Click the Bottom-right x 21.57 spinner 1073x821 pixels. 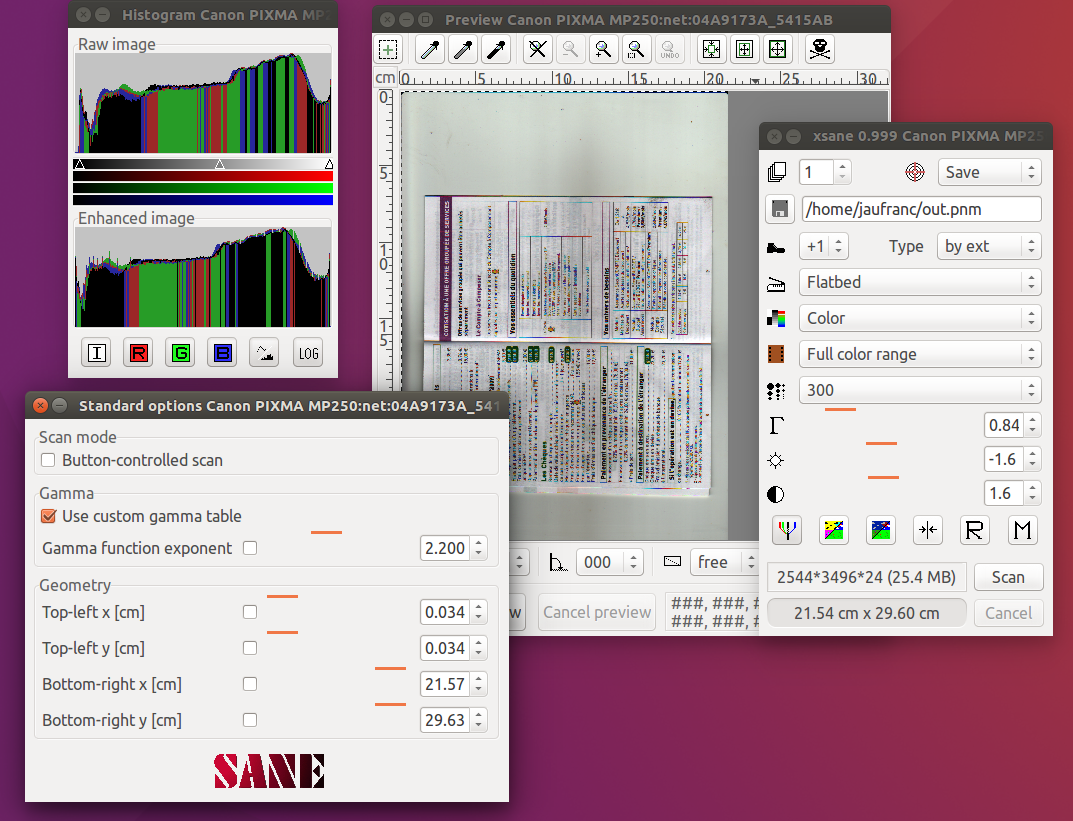[453, 684]
